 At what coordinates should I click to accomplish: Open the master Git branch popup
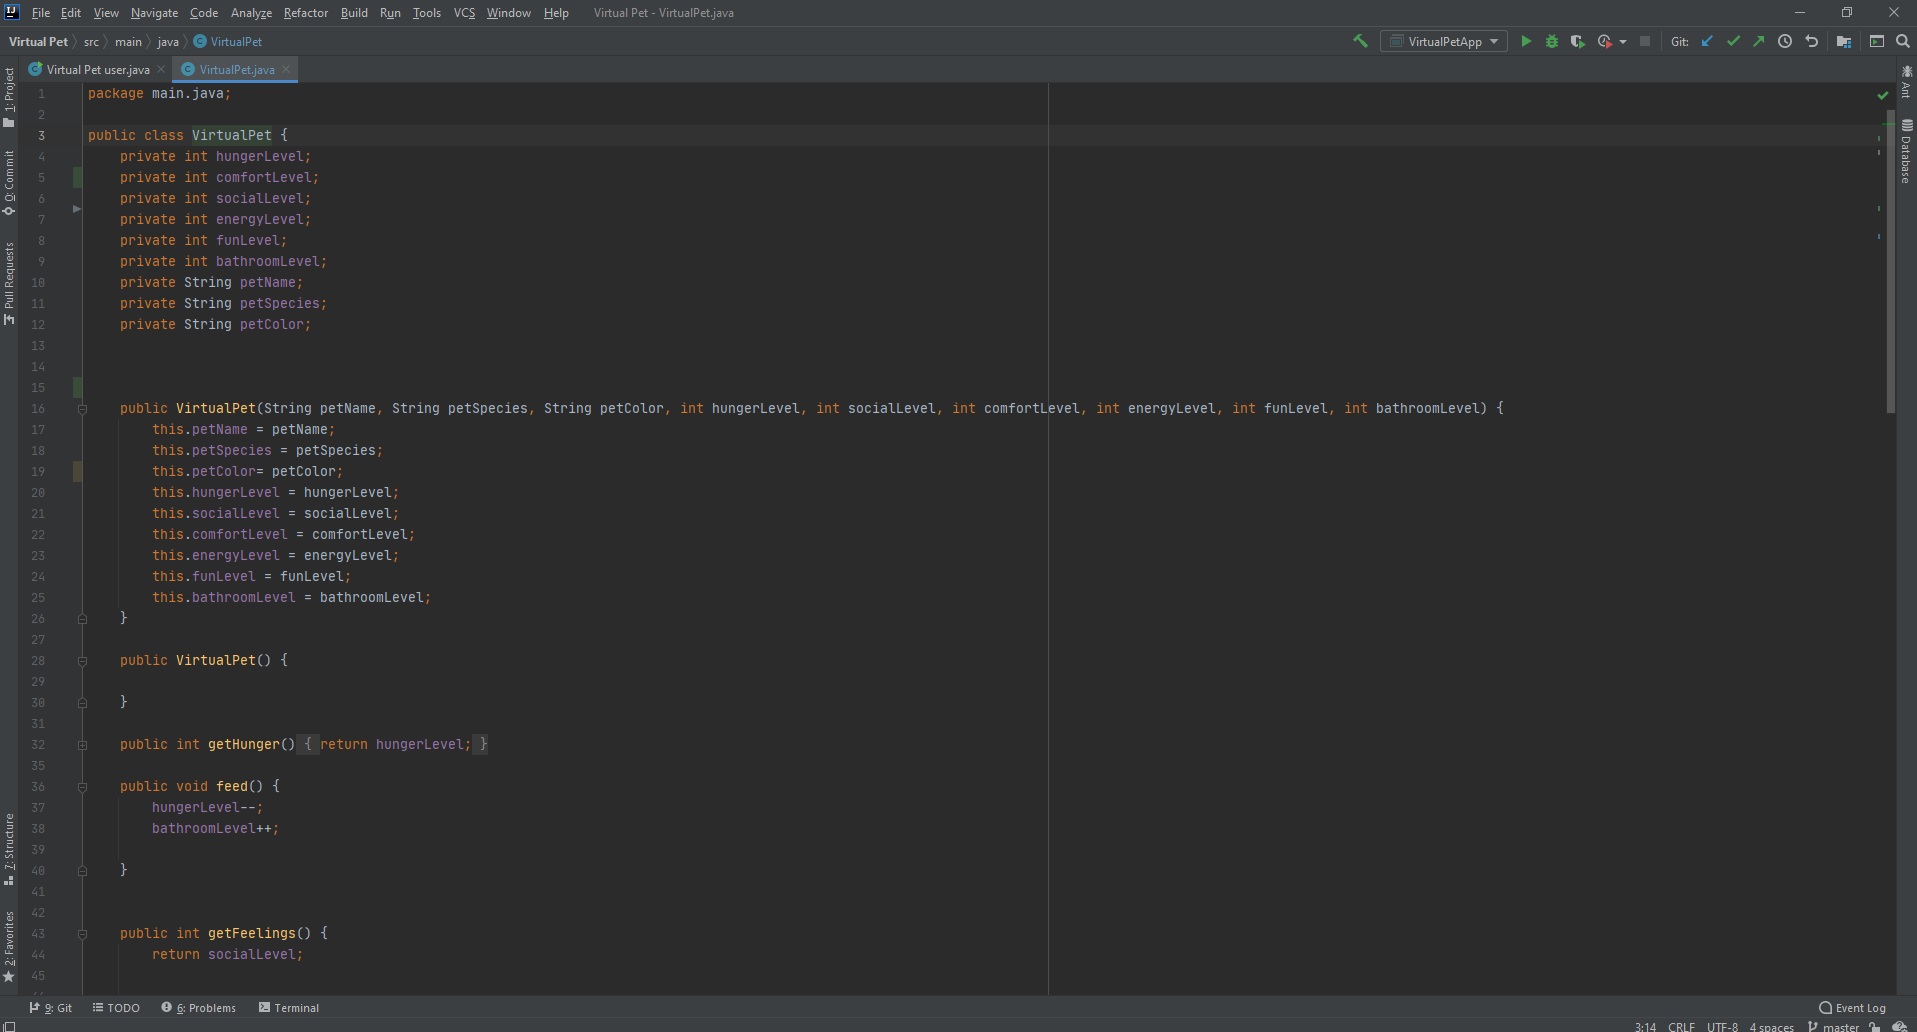[1833, 1026]
